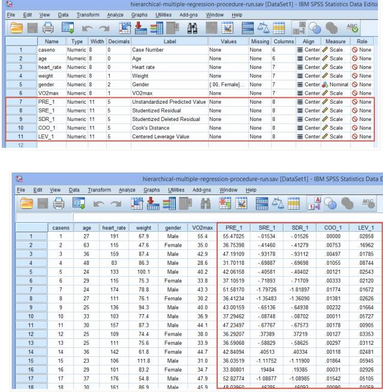383x392 pixels.
Task: Click COO_1 column header in data view
Action: coord(333,228)
